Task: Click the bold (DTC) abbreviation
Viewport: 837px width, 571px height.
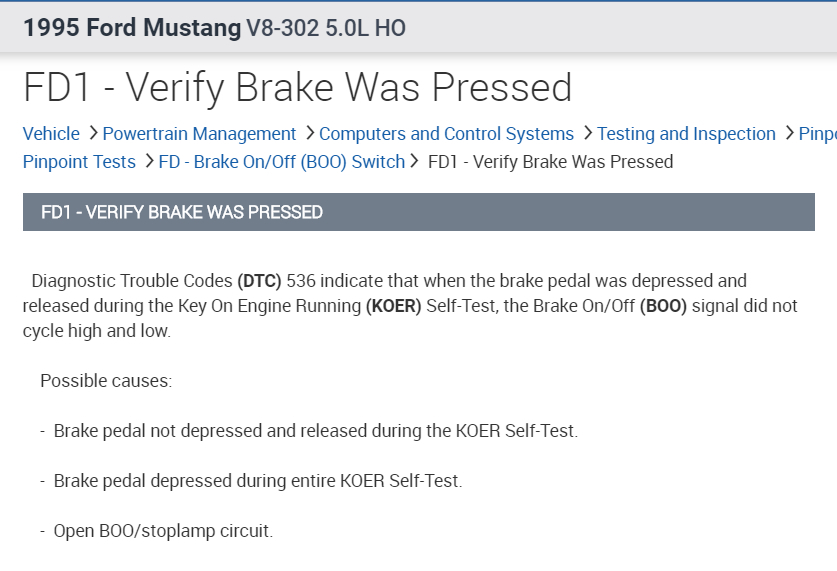Action: pyautogui.click(x=258, y=281)
